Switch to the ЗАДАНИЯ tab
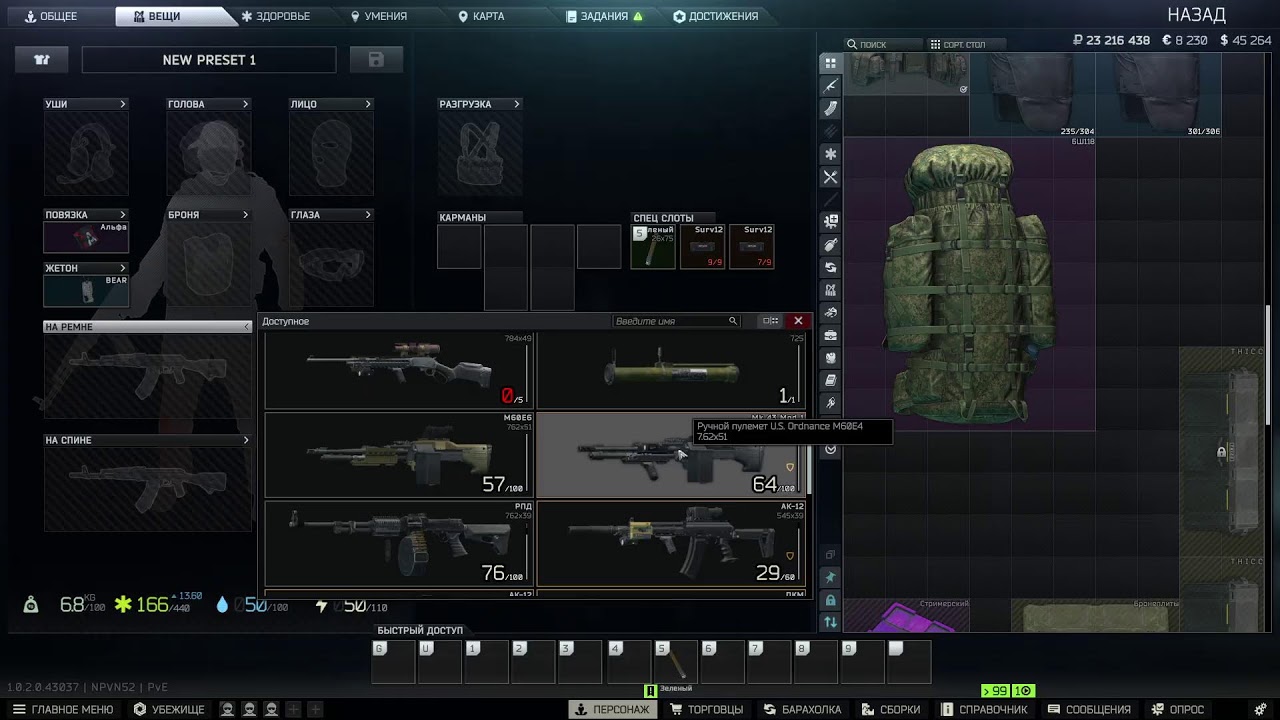 [x=604, y=16]
